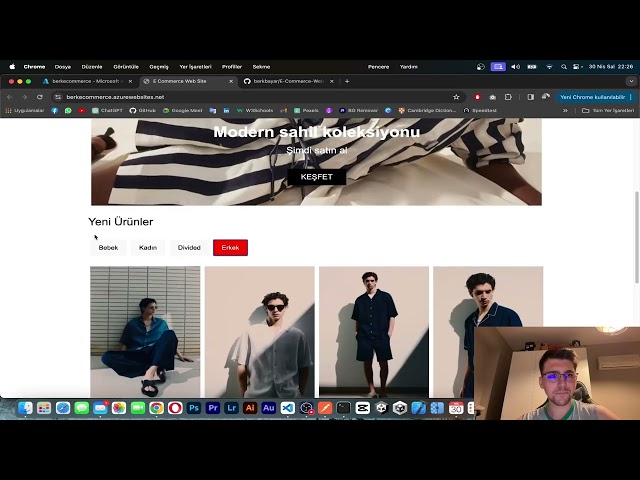Open W3Schools bookmark
Viewport: 640px width, 480px height.
(255, 110)
